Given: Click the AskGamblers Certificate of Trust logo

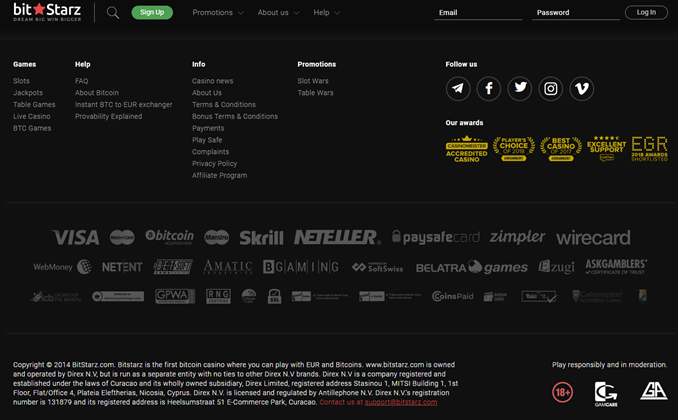Looking at the screenshot, I should (x=616, y=266).
